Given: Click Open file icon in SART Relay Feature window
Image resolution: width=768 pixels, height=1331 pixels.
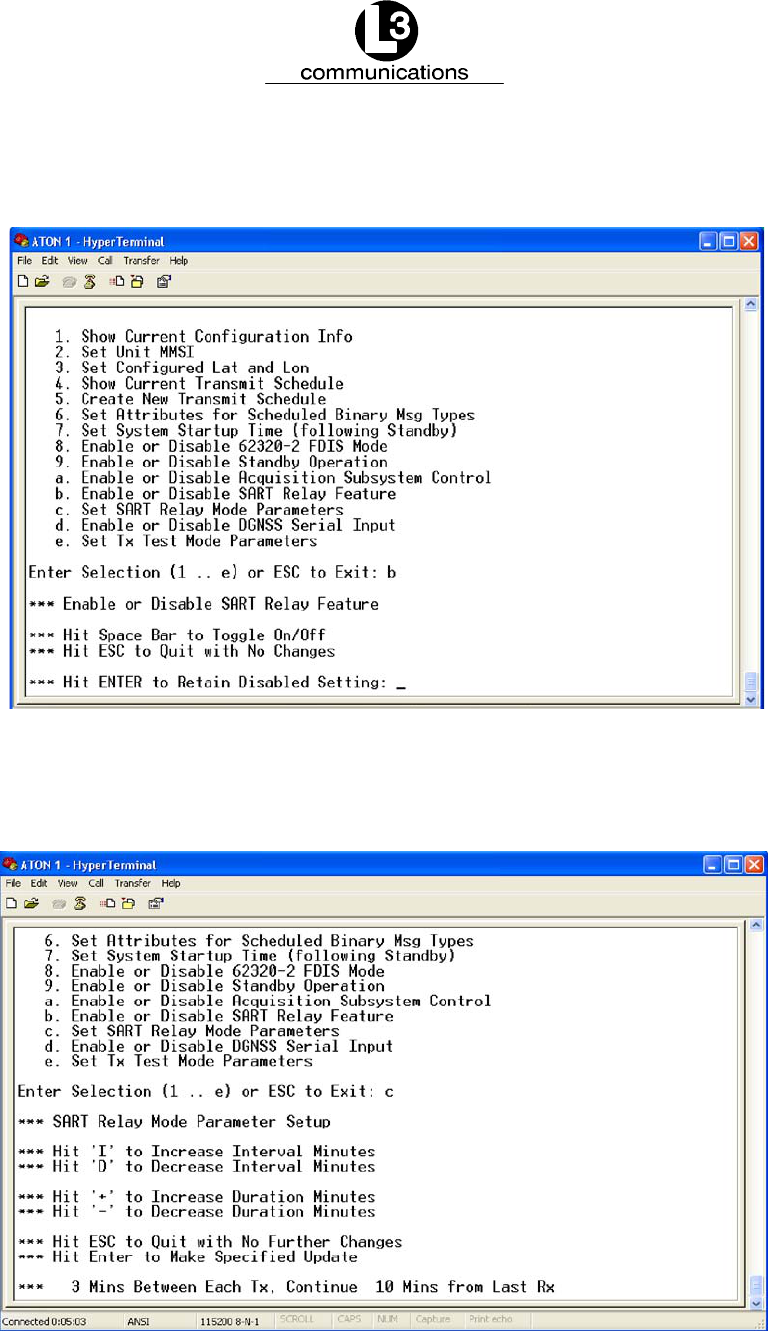Looking at the screenshot, I should [x=43, y=281].
